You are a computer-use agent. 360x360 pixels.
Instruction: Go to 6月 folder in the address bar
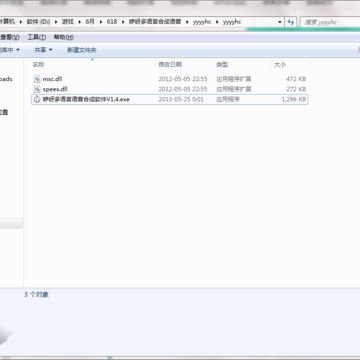90,22
